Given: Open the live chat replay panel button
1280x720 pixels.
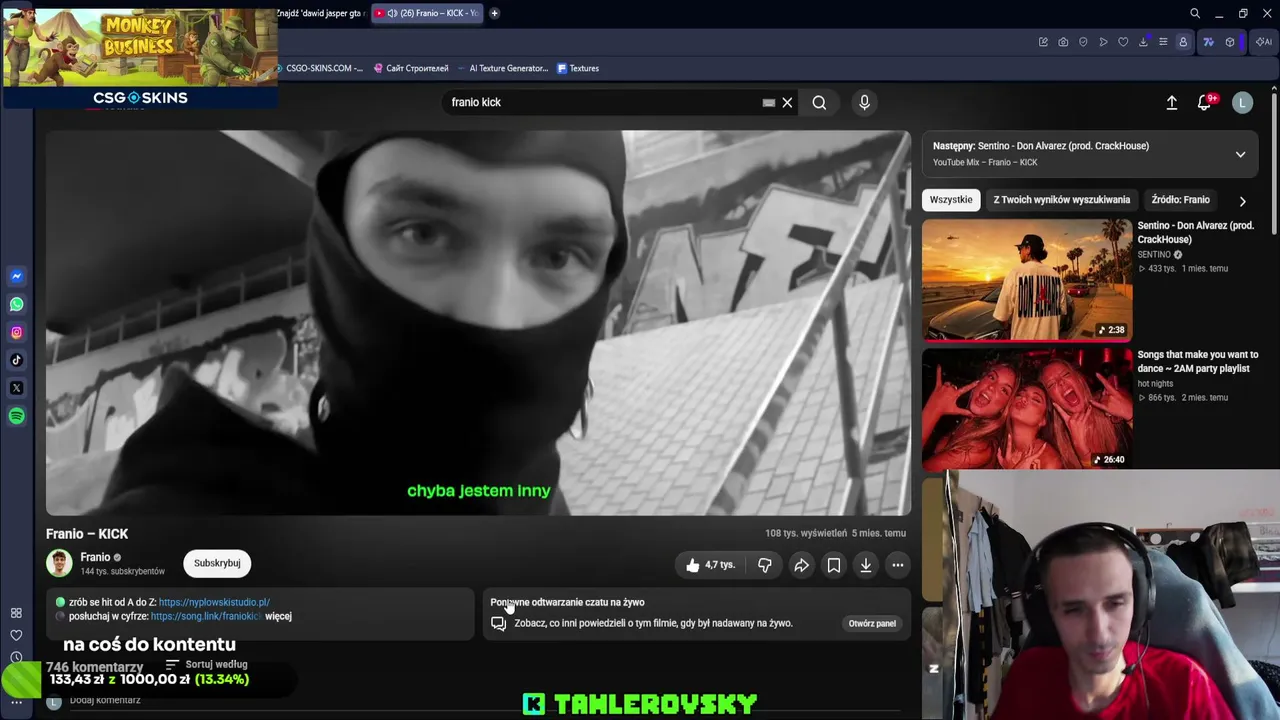Looking at the screenshot, I should (x=872, y=623).
